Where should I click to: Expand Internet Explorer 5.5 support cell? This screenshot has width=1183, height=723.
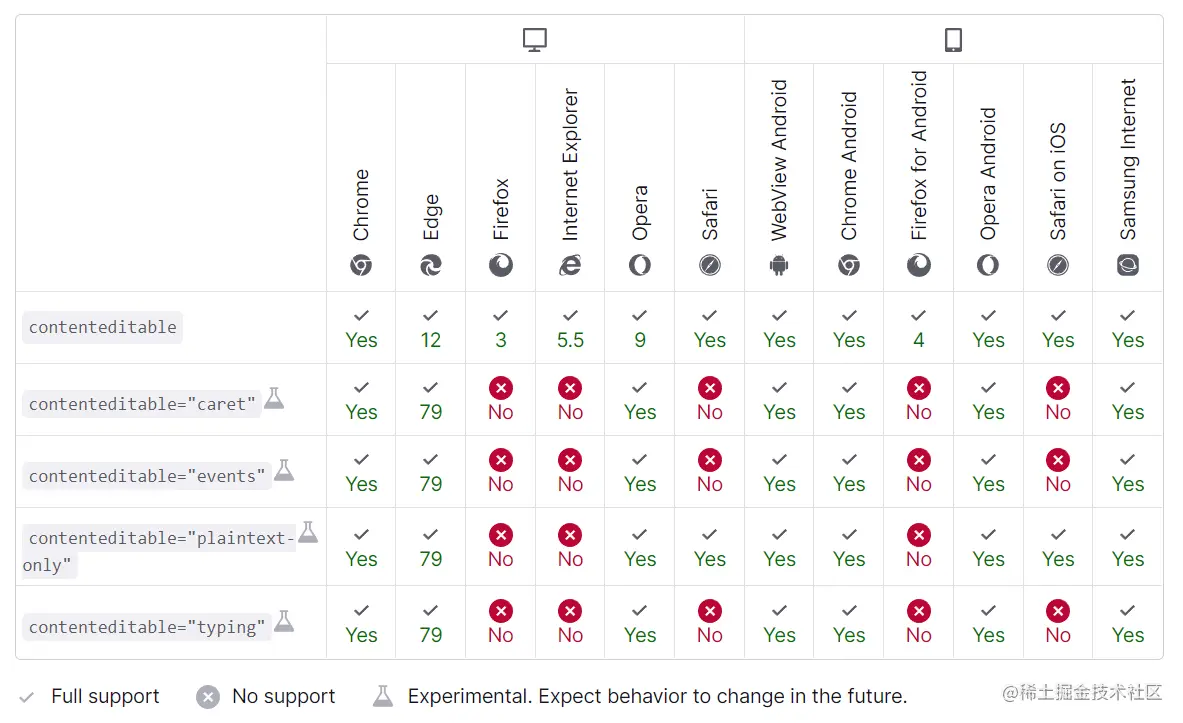pyautogui.click(x=570, y=328)
